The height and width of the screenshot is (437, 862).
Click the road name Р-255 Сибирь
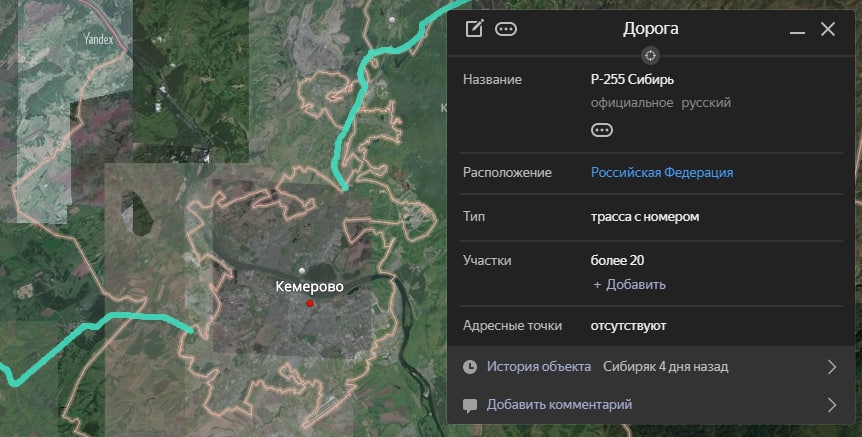[632, 79]
